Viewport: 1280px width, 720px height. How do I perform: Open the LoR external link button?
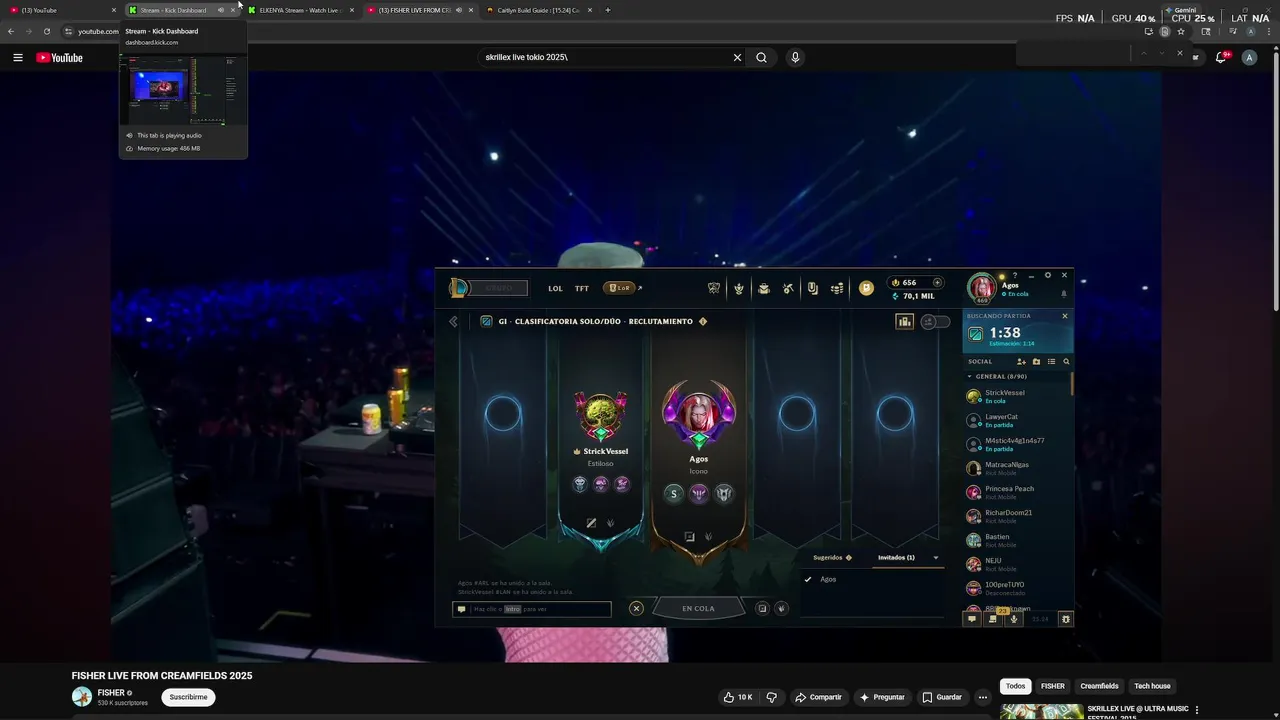pos(624,288)
